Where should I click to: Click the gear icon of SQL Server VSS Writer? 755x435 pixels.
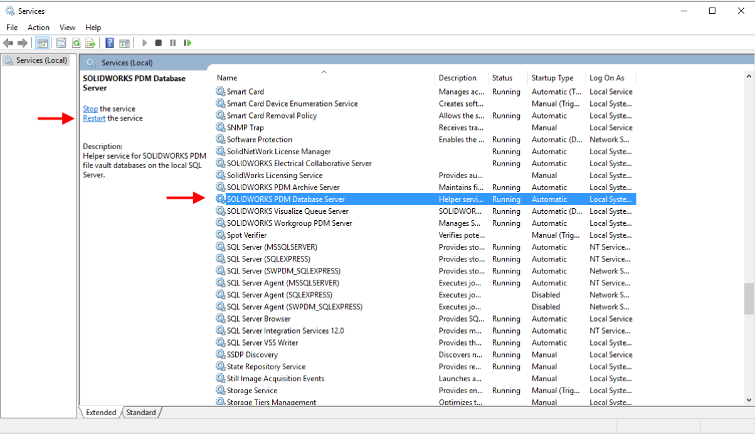(221, 343)
